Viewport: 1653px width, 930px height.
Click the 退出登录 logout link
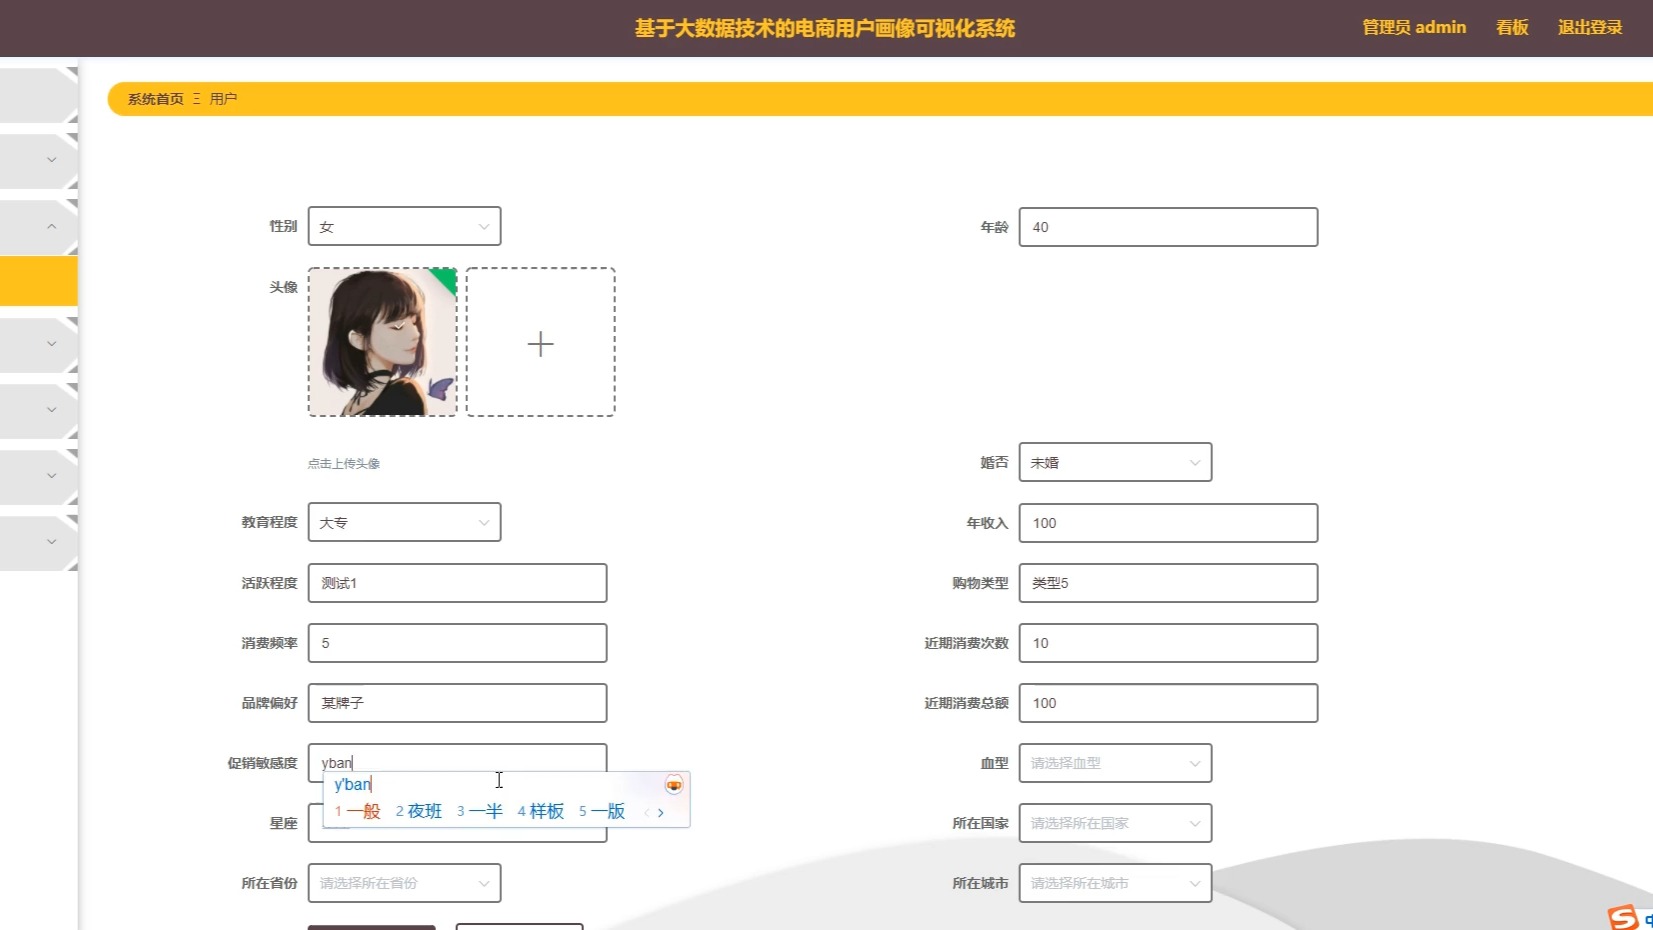pyautogui.click(x=1589, y=27)
